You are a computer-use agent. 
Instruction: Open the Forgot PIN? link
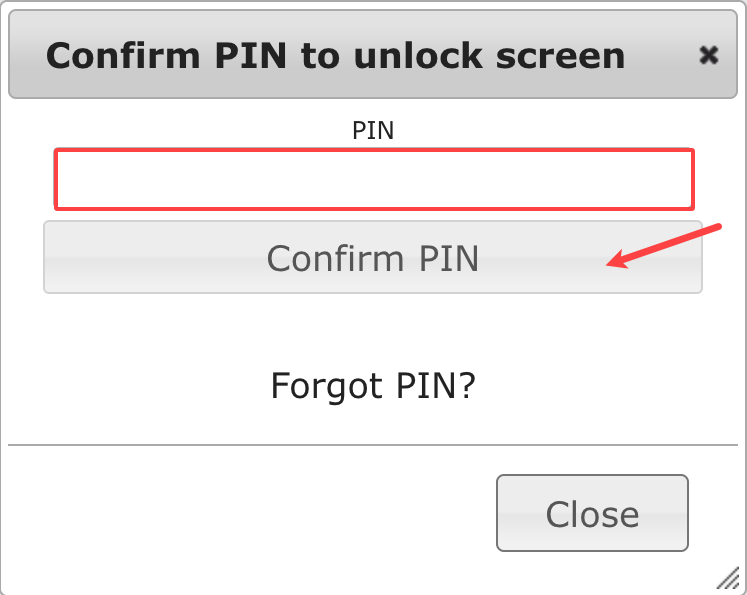pos(373,386)
